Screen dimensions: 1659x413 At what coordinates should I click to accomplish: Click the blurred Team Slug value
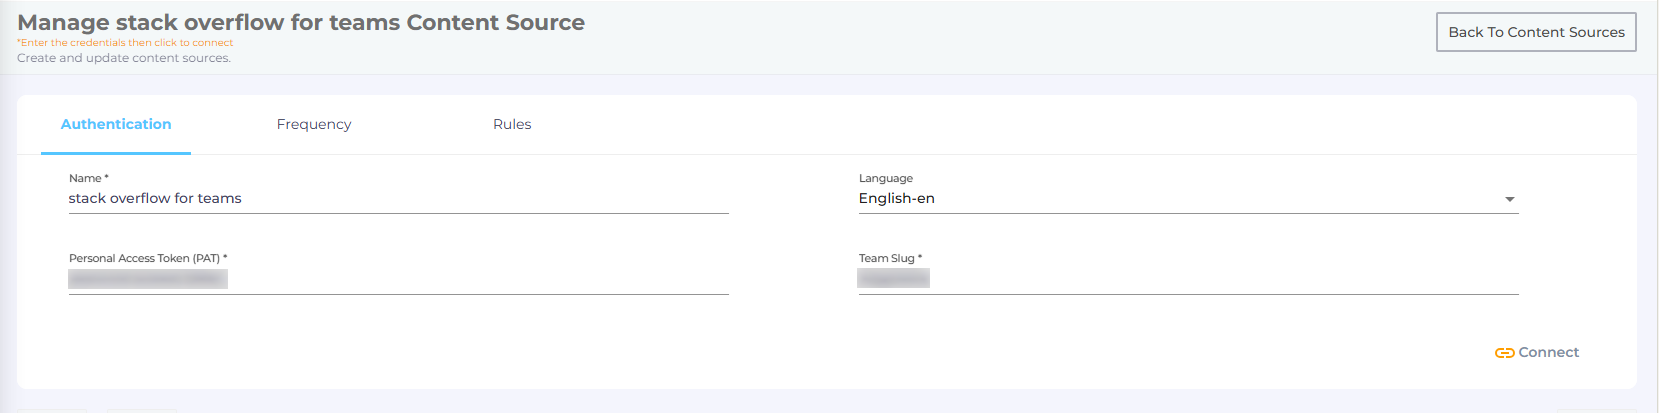[x=894, y=278]
